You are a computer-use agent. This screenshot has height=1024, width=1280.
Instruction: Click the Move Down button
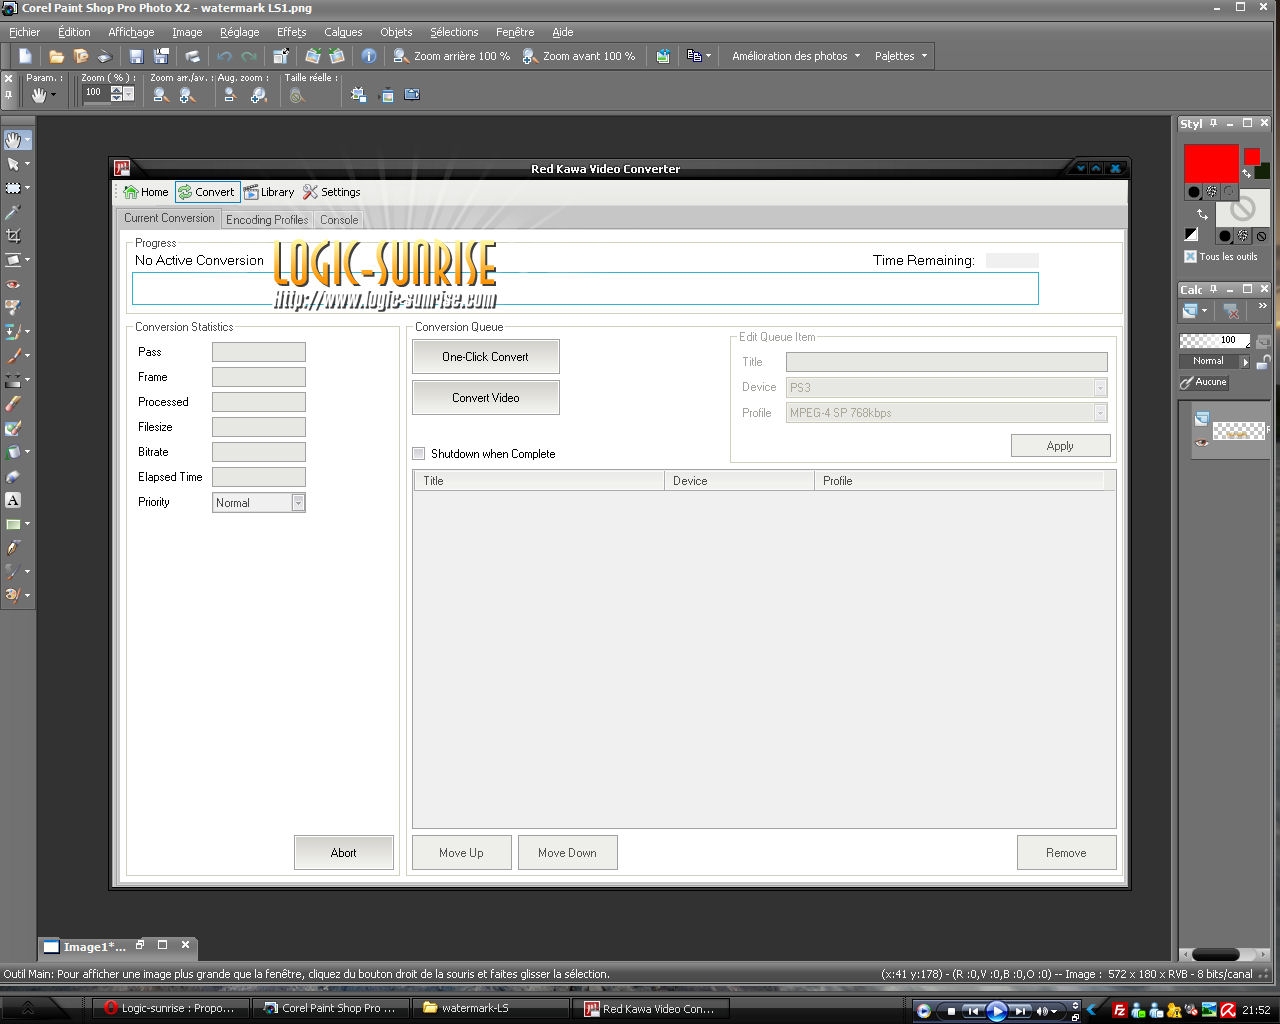[x=568, y=853]
